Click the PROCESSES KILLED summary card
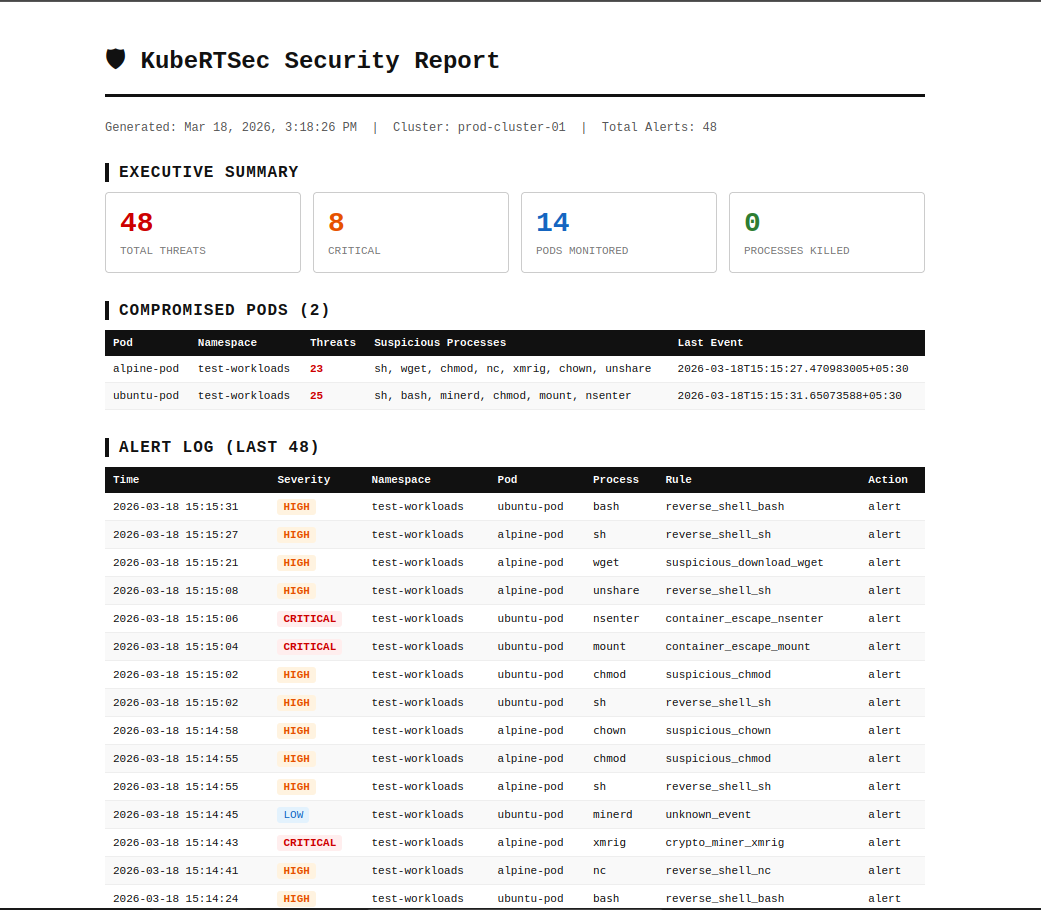This screenshot has width=1041, height=910. (x=826, y=232)
